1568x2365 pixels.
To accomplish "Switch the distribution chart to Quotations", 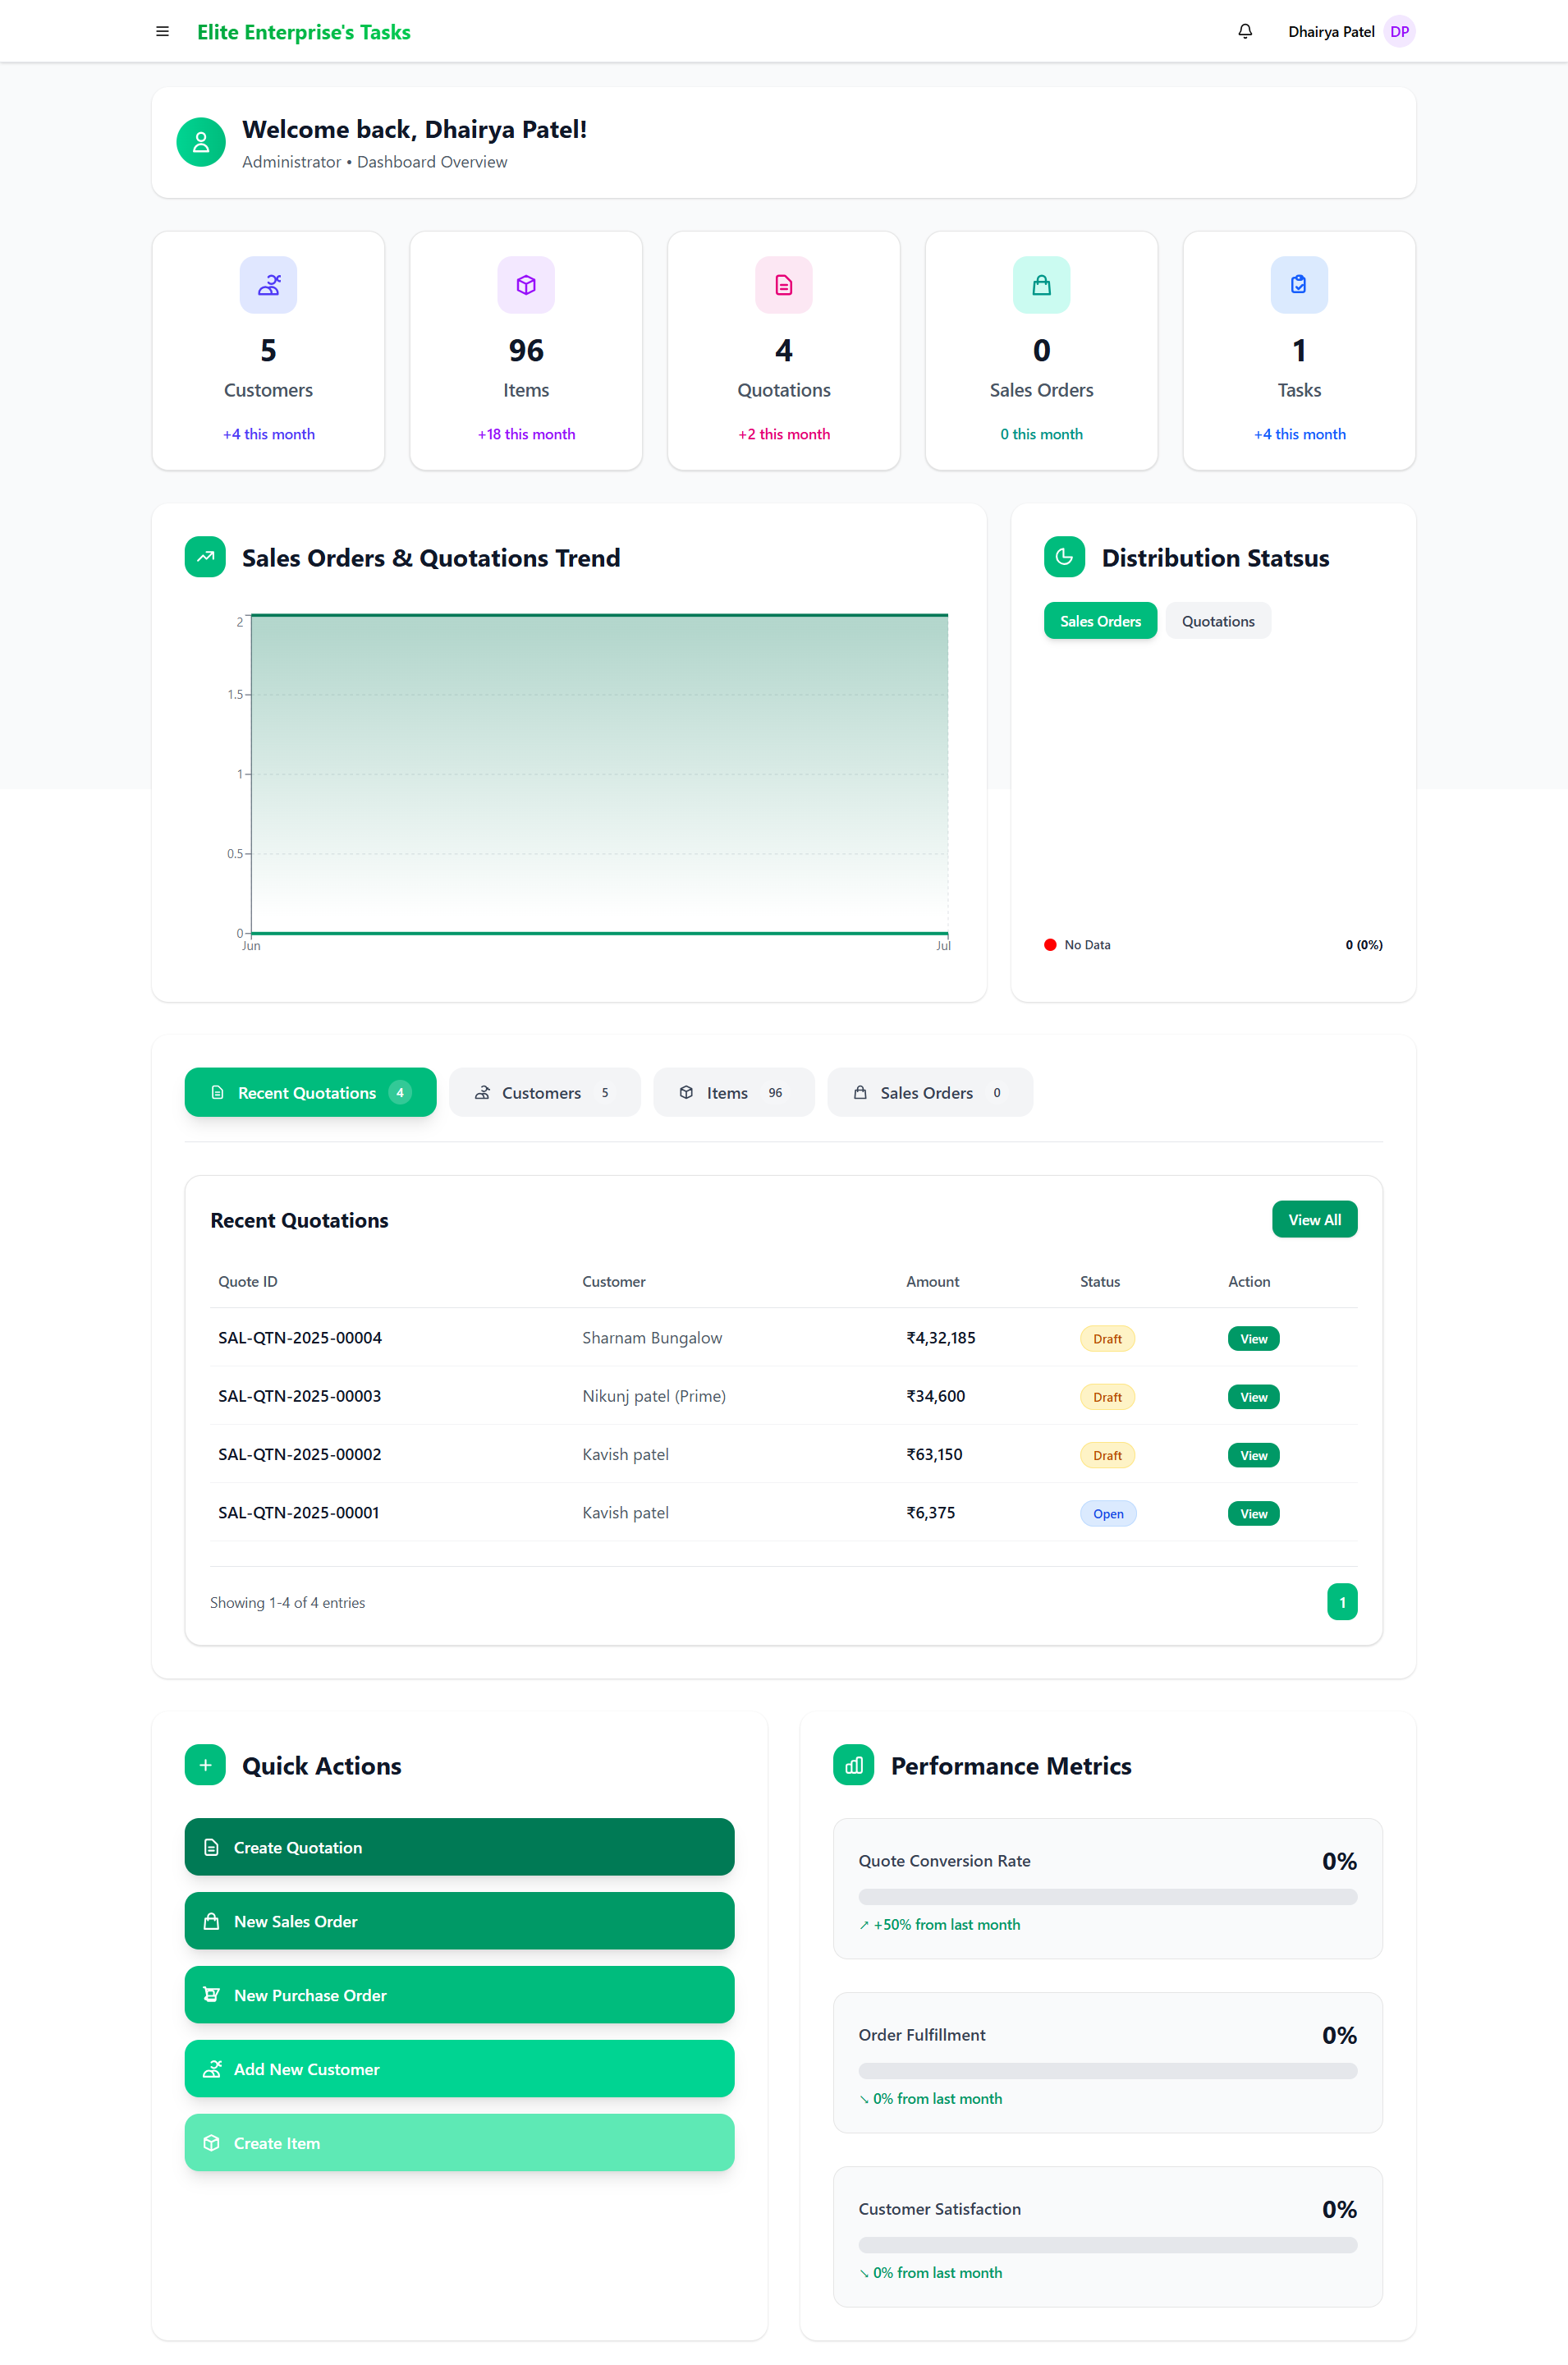I will 1218,621.
